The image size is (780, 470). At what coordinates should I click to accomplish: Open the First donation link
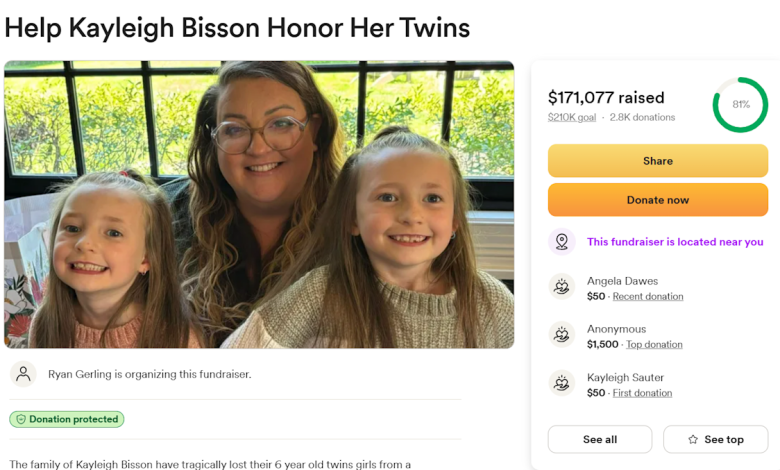point(642,393)
